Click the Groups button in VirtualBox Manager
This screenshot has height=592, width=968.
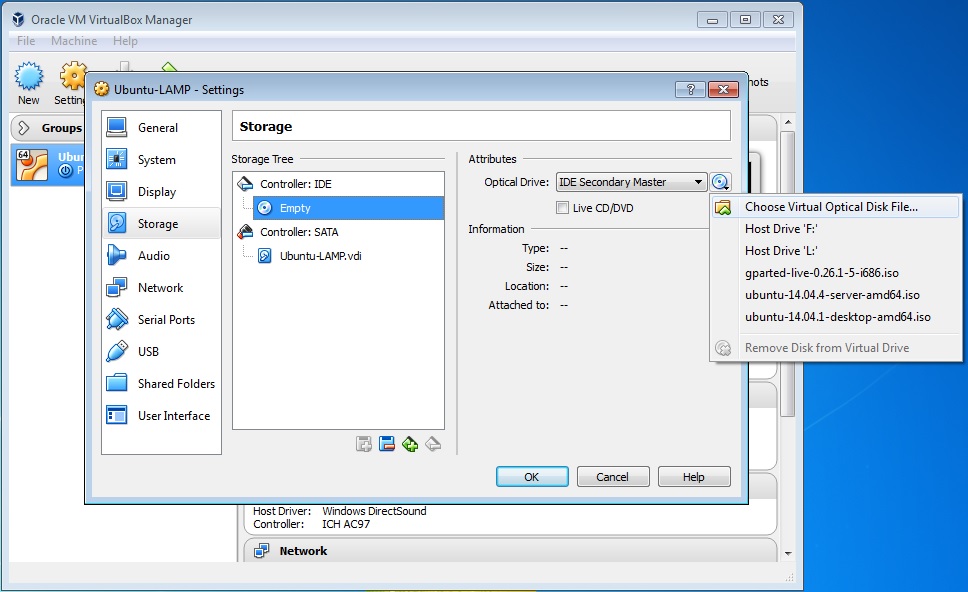(x=48, y=128)
